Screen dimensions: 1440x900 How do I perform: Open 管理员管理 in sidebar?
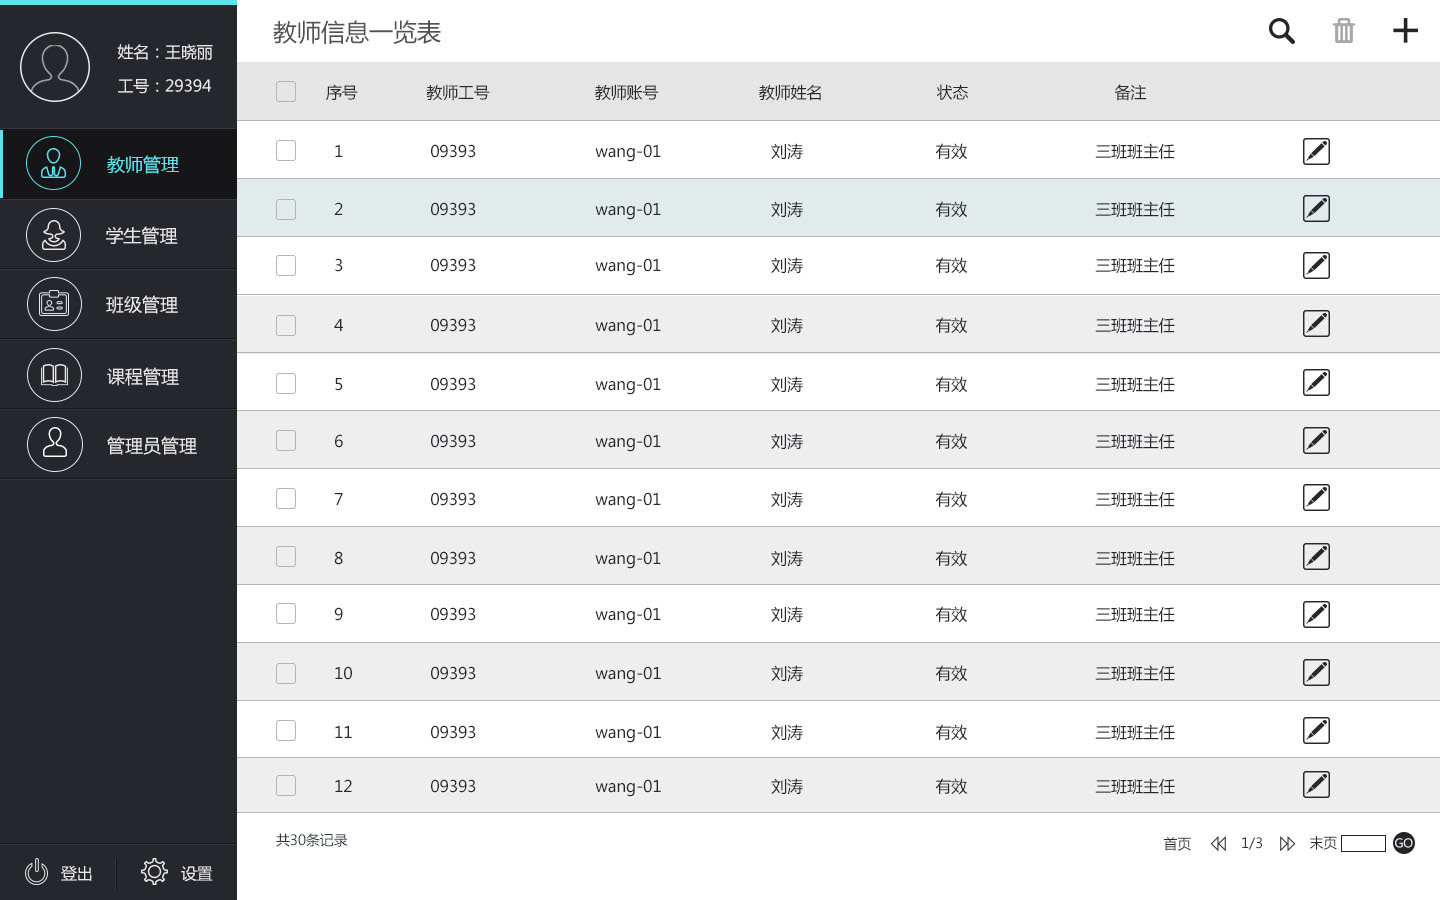tap(118, 445)
